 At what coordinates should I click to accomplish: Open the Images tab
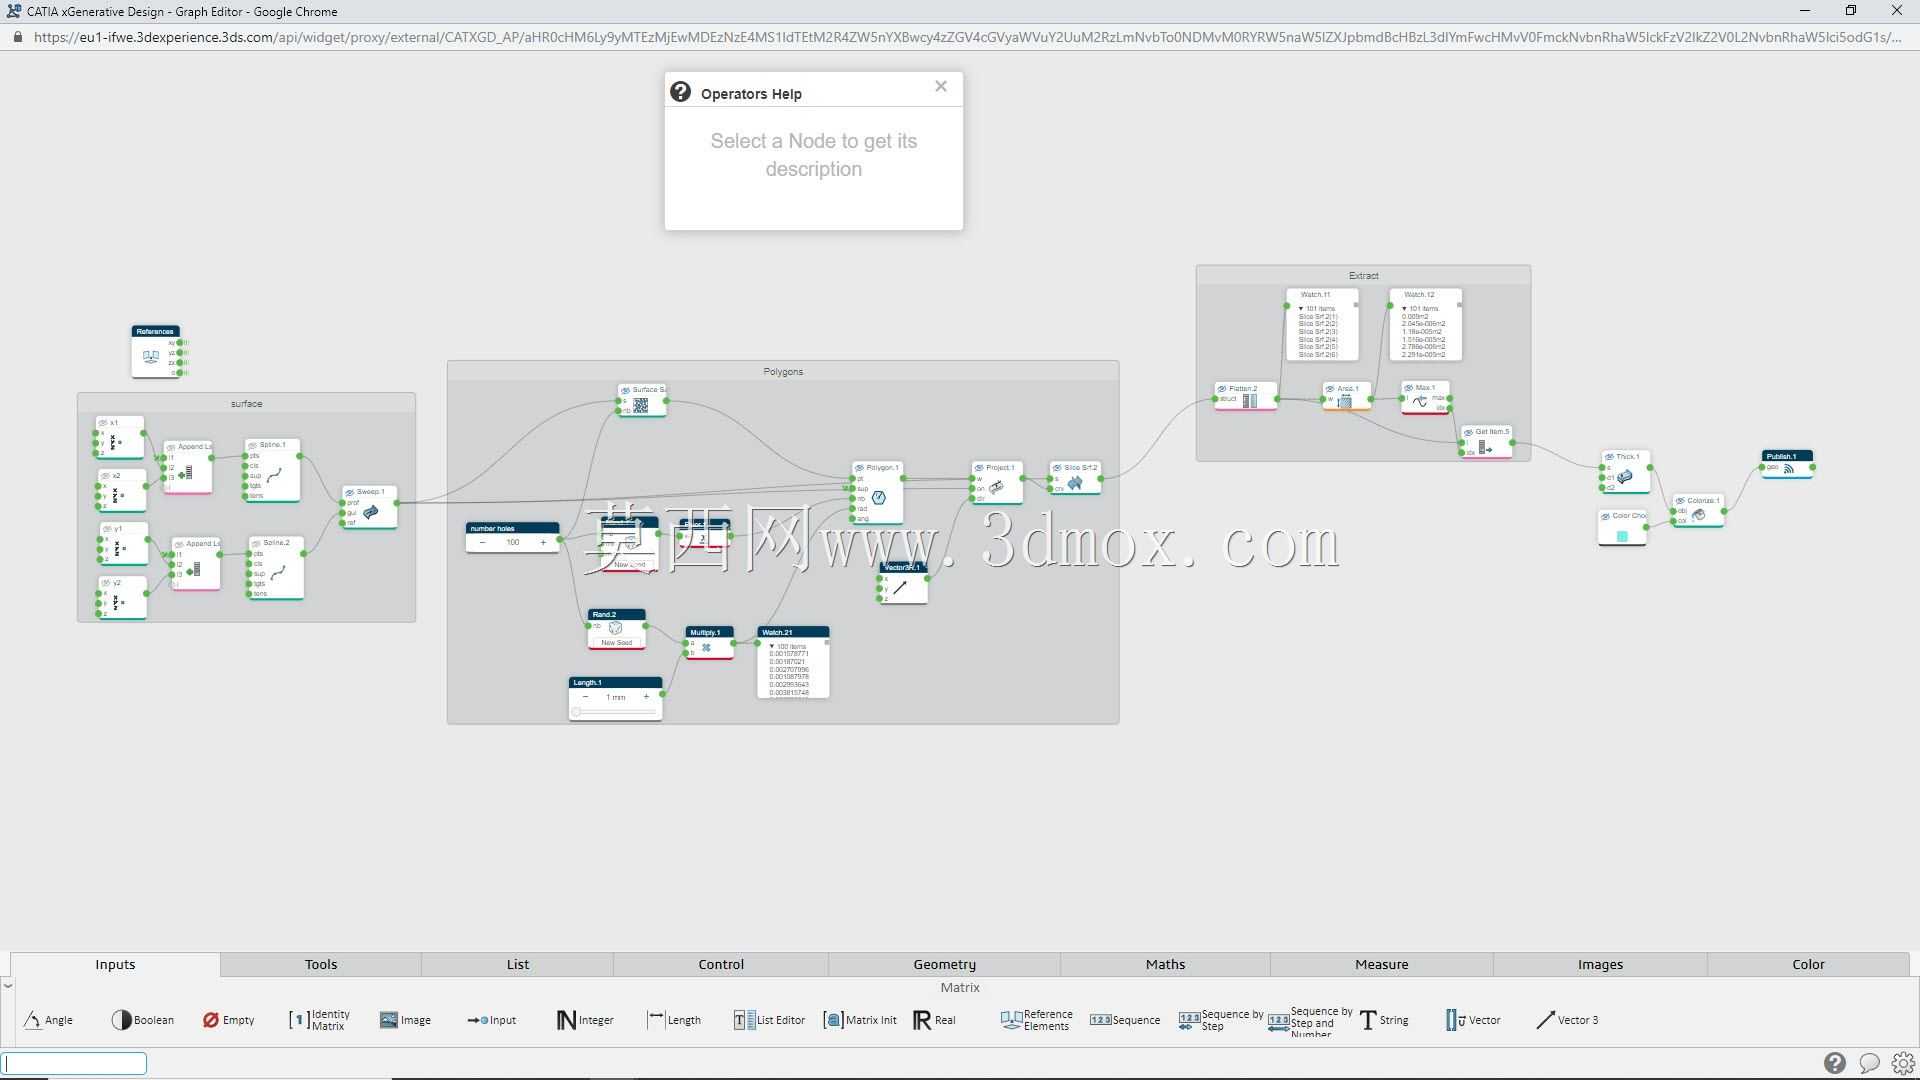point(1601,964)
